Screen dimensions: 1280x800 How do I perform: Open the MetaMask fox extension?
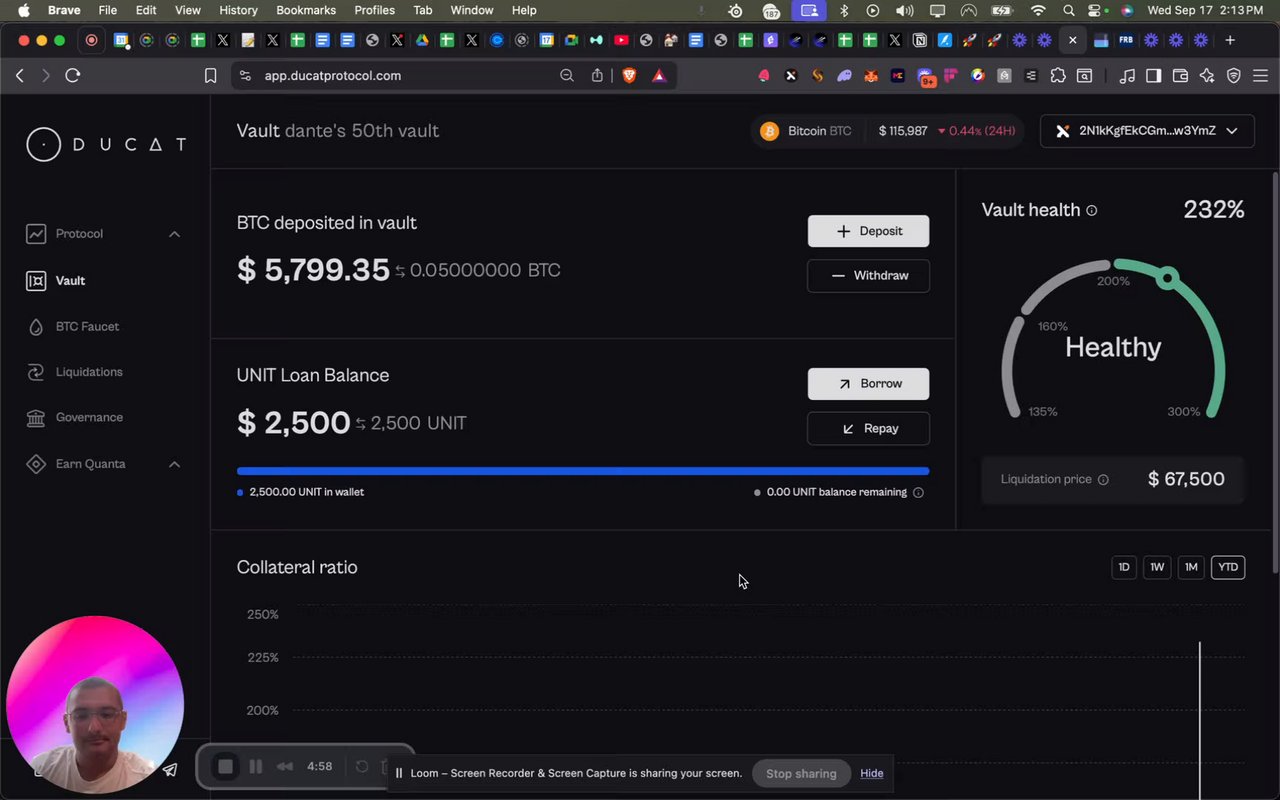[x=871, y=75]
